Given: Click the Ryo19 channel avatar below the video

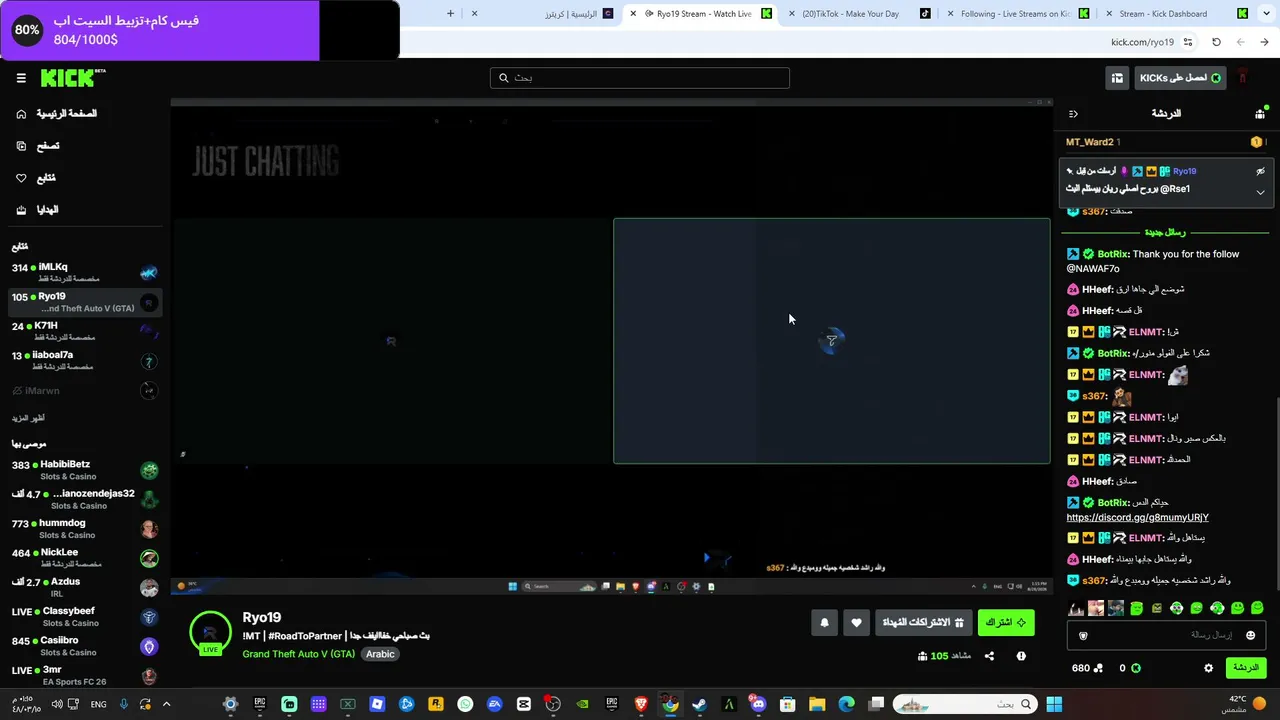Looking at the screenshot, I should point(210,633).
